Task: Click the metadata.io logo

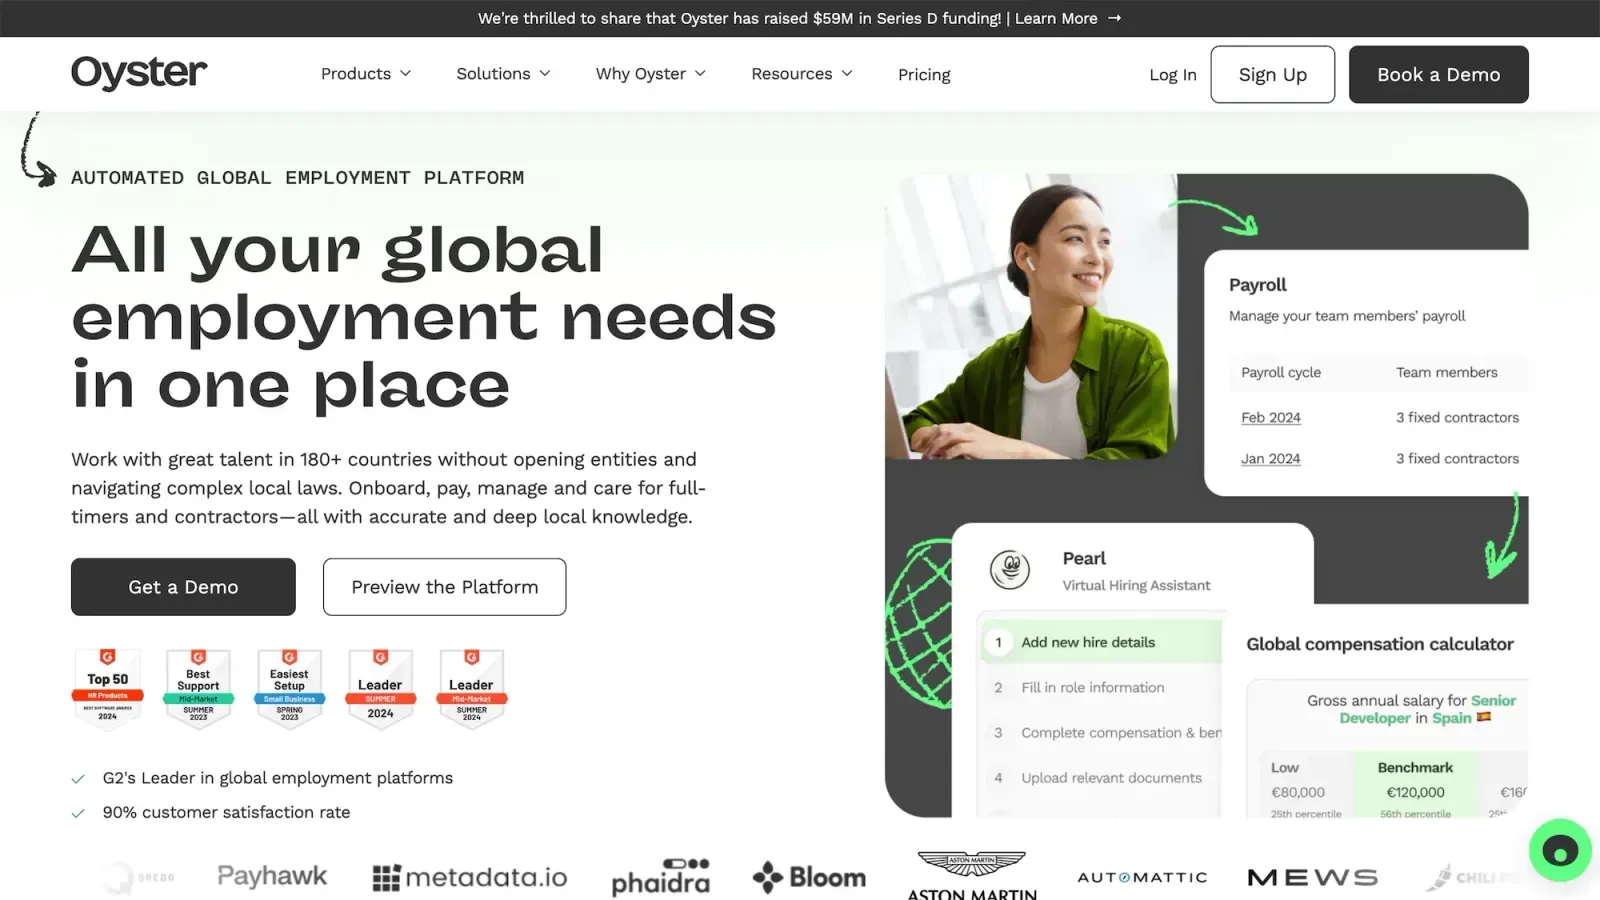Action: (470, 877)
